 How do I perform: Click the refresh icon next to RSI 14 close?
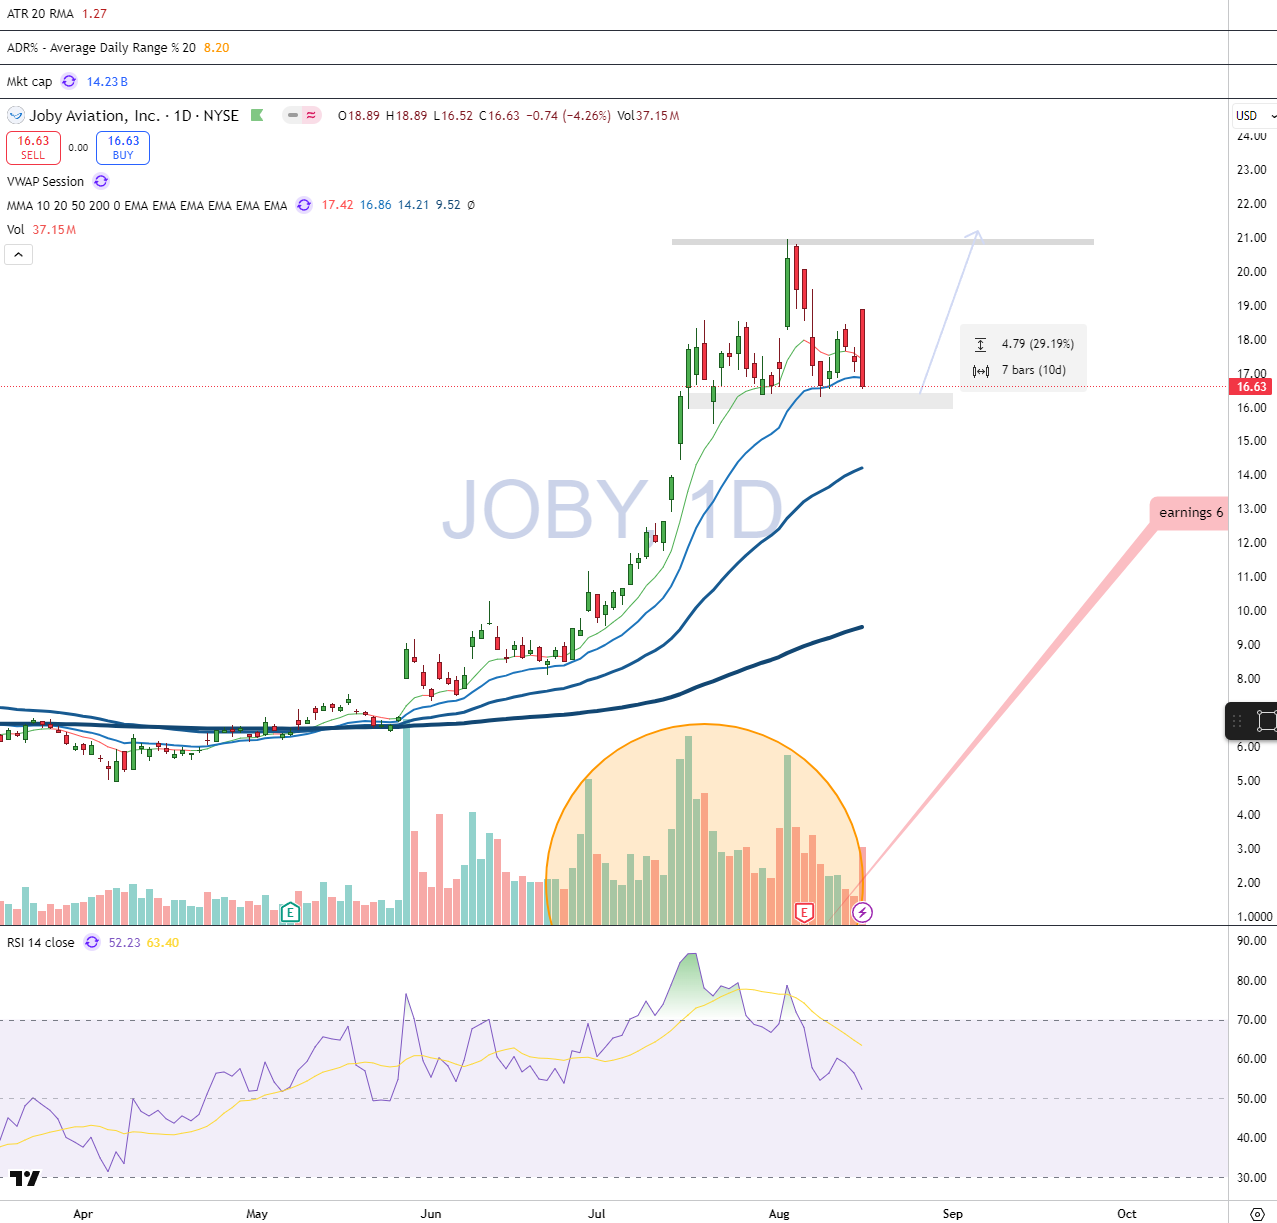coord(92,942)
